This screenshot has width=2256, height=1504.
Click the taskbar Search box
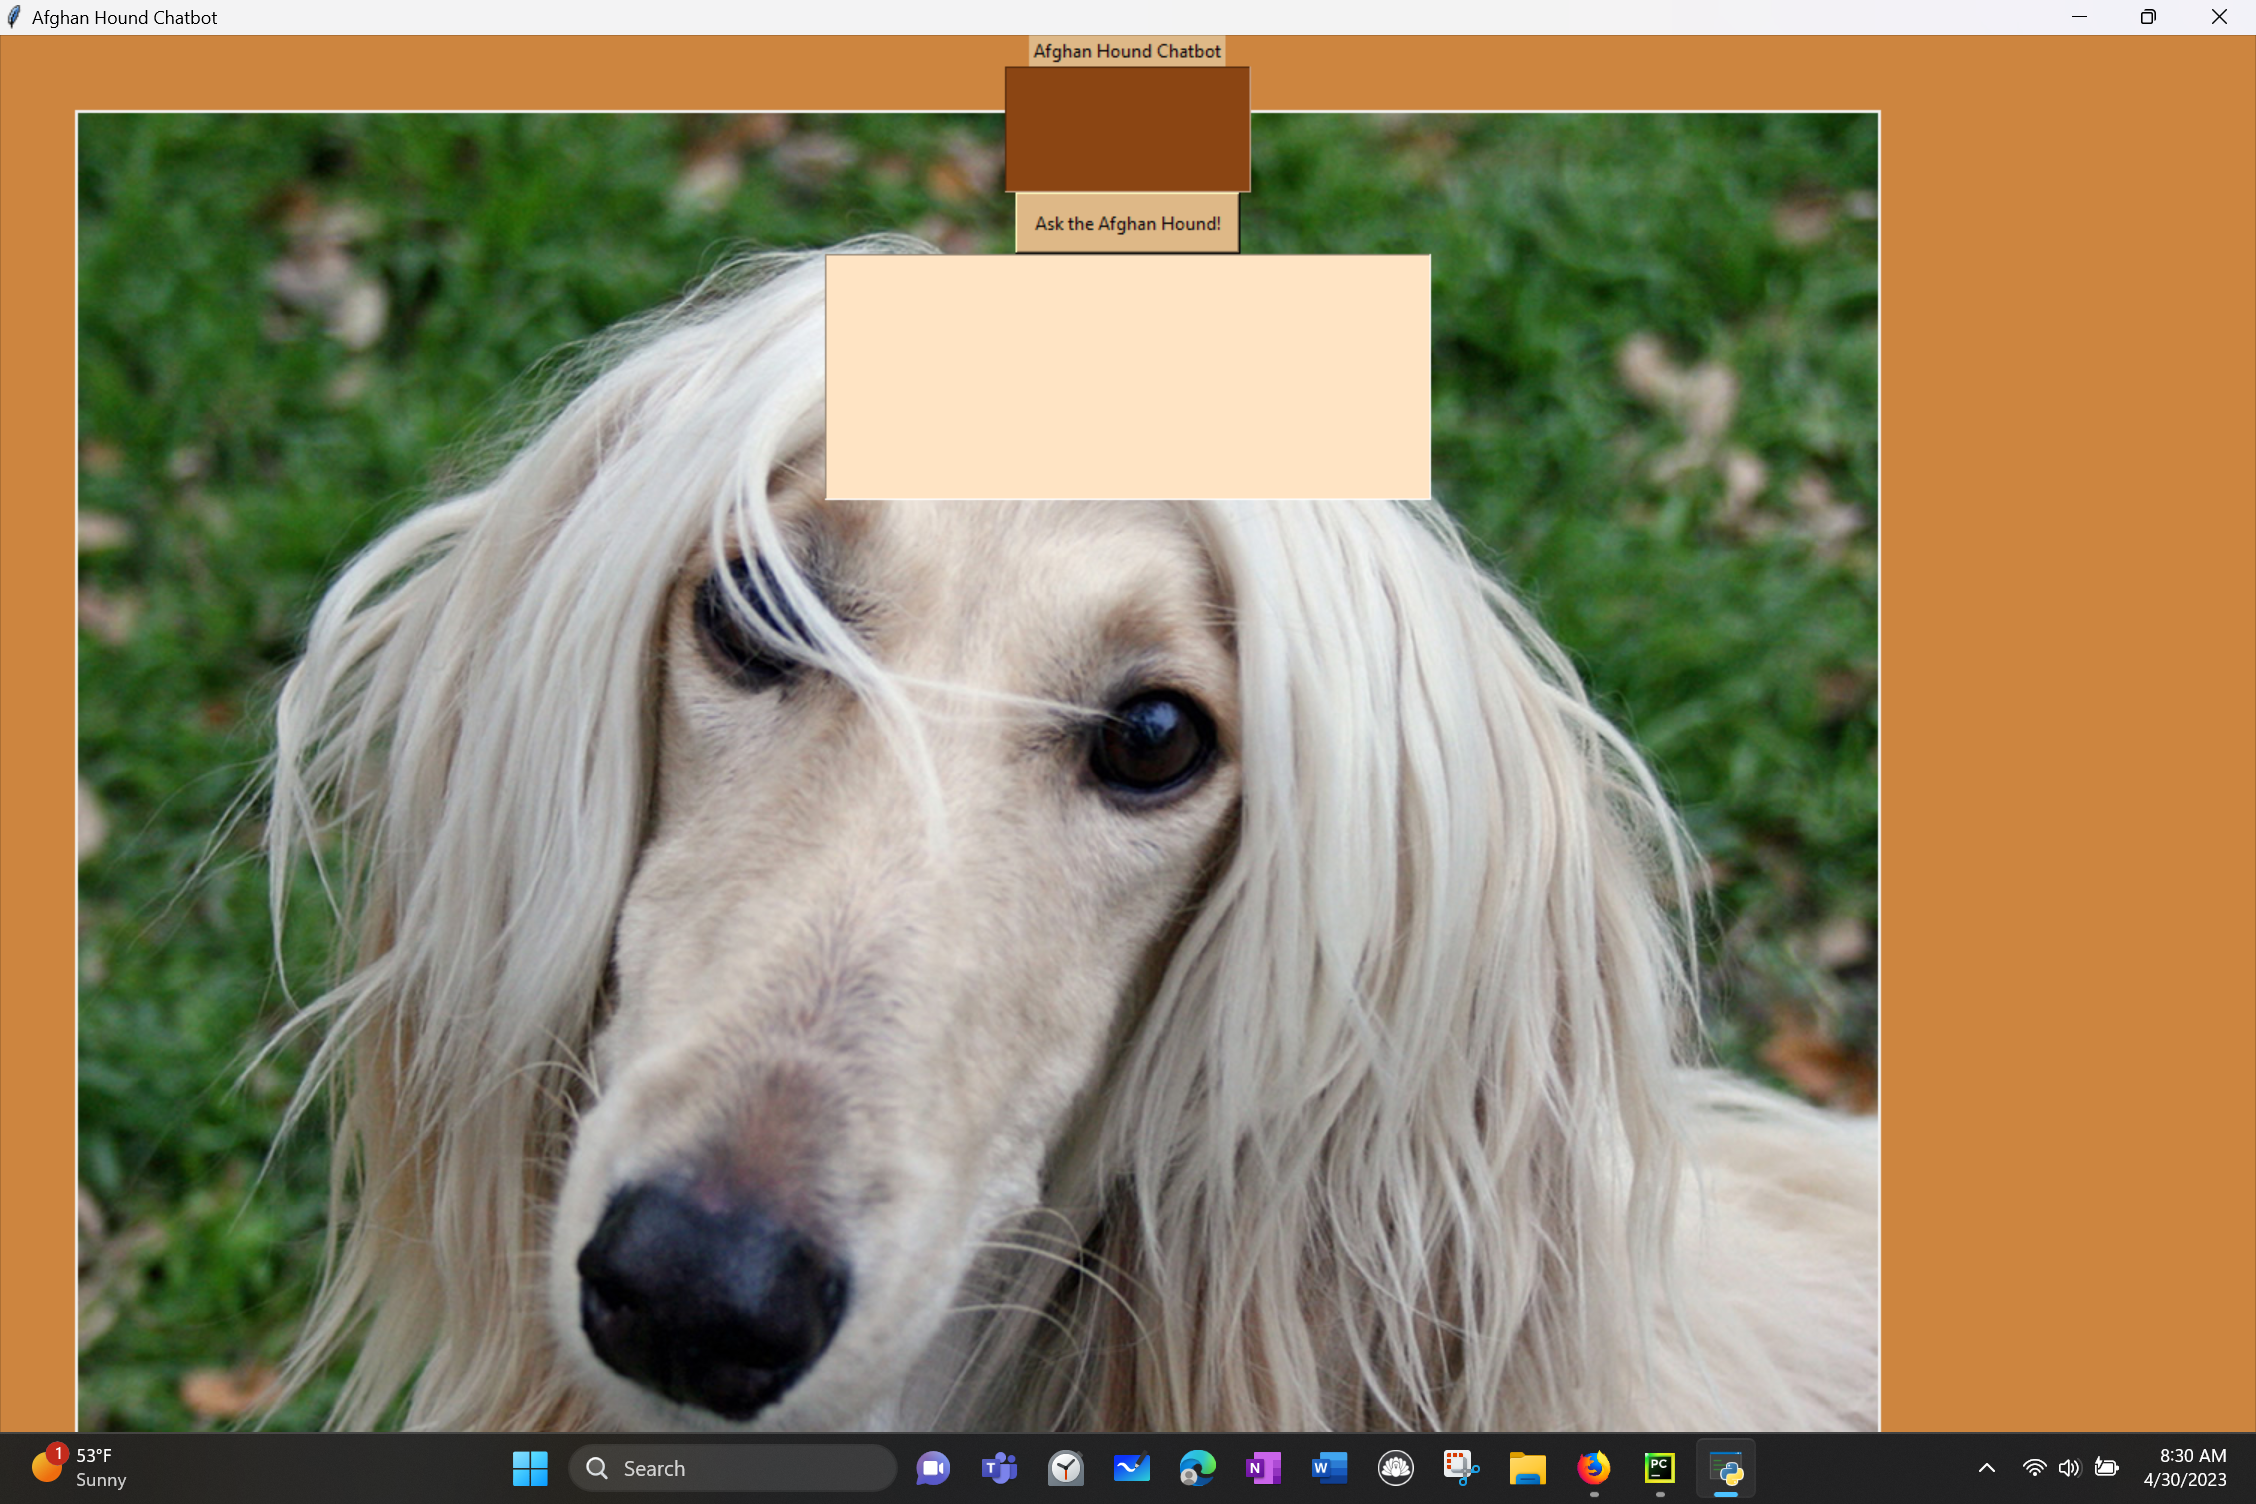[733, 1468]
